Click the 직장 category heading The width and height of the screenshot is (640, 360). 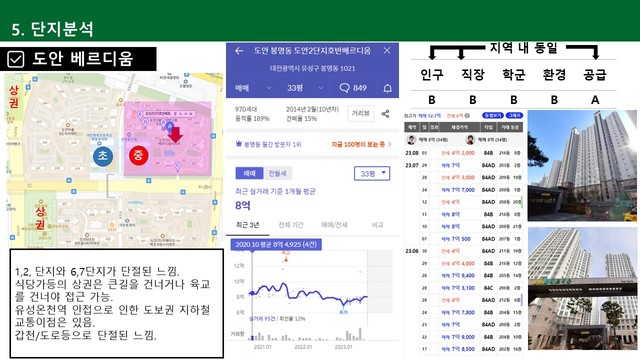click(473, 75)
